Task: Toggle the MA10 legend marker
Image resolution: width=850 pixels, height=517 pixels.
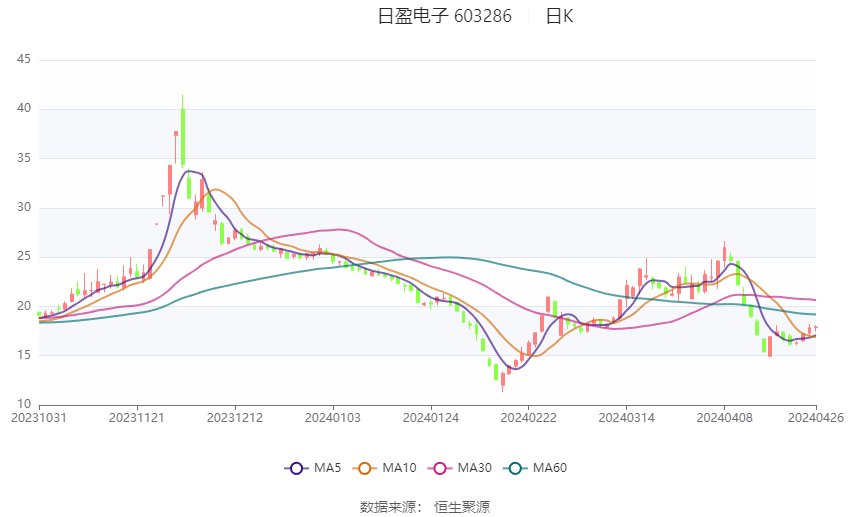Action: coord(384,468)
